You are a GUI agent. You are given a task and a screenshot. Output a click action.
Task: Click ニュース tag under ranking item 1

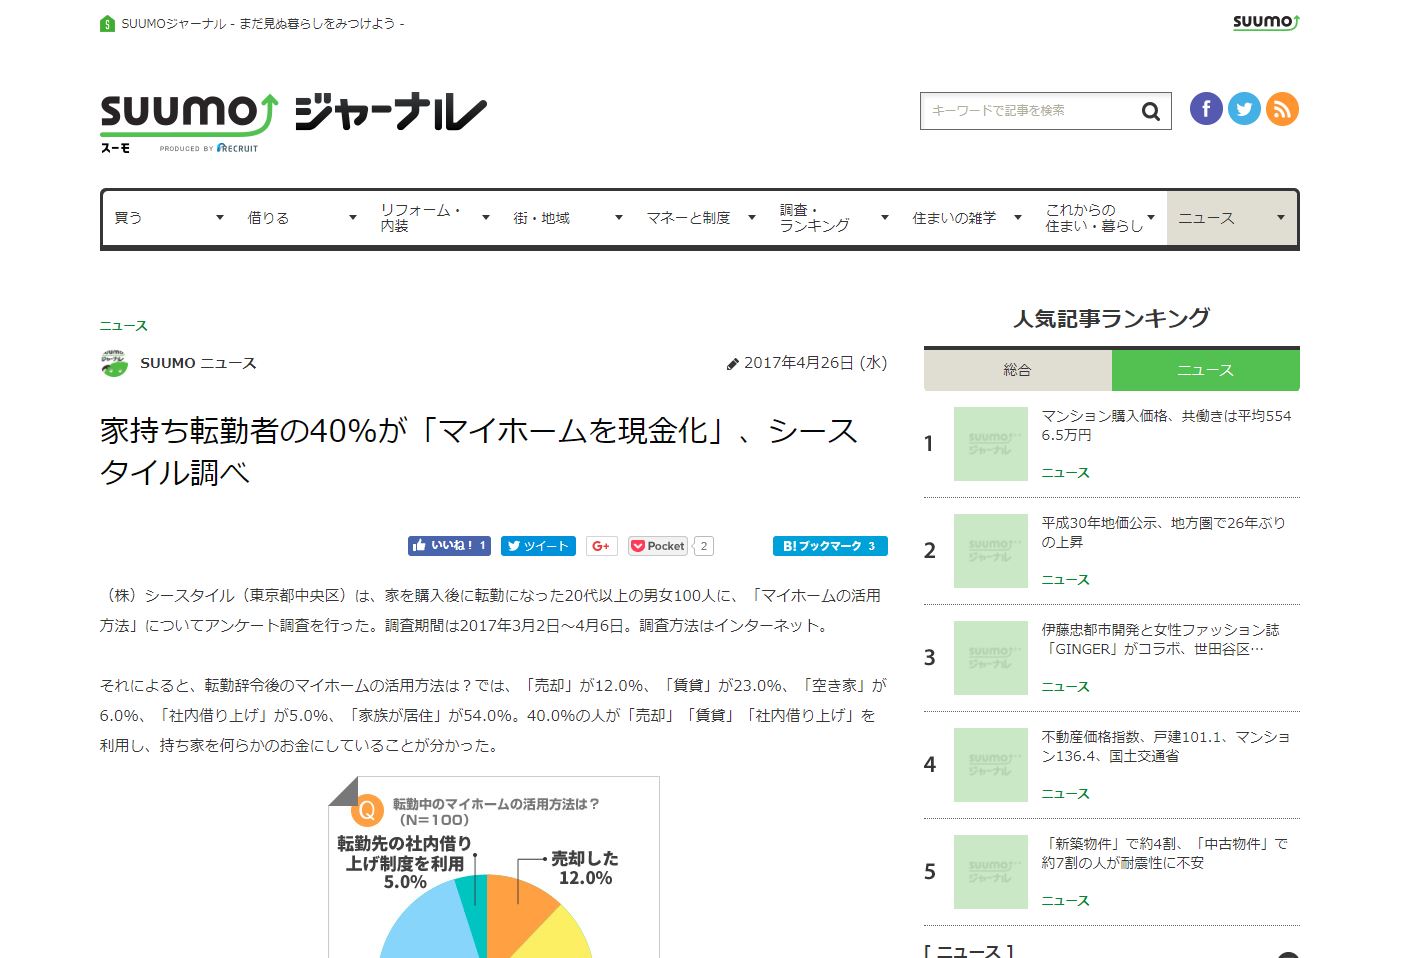(1065, 473)
